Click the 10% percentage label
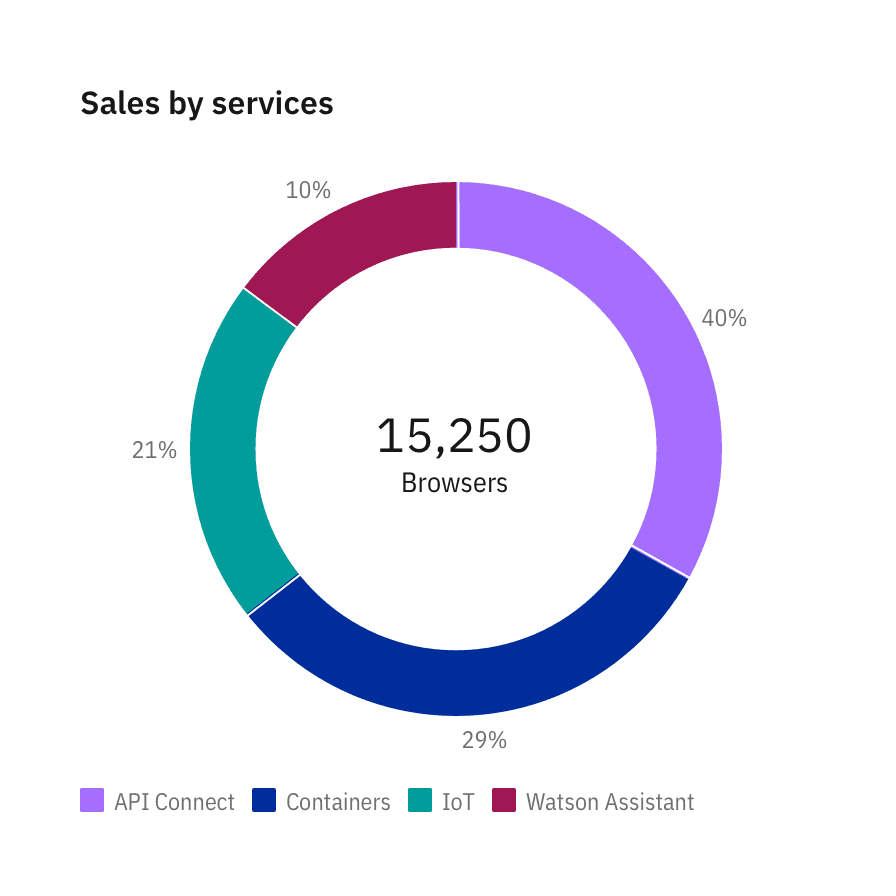 [x=308, y=190]
